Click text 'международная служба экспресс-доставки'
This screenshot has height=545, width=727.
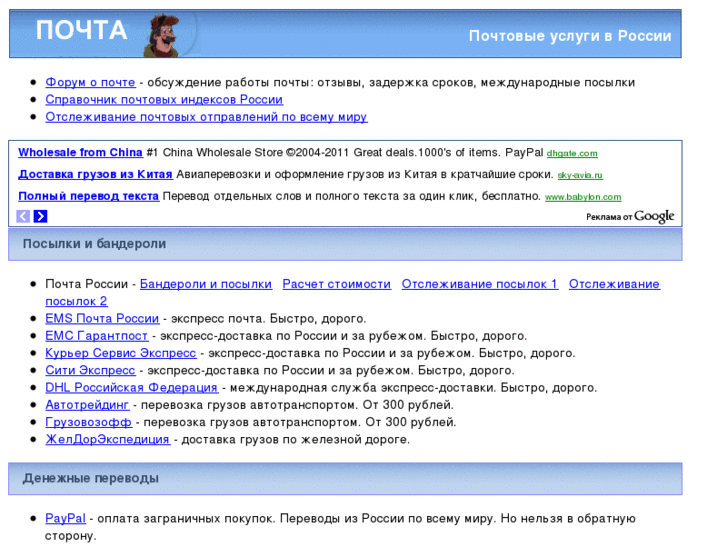coord(363,387)
